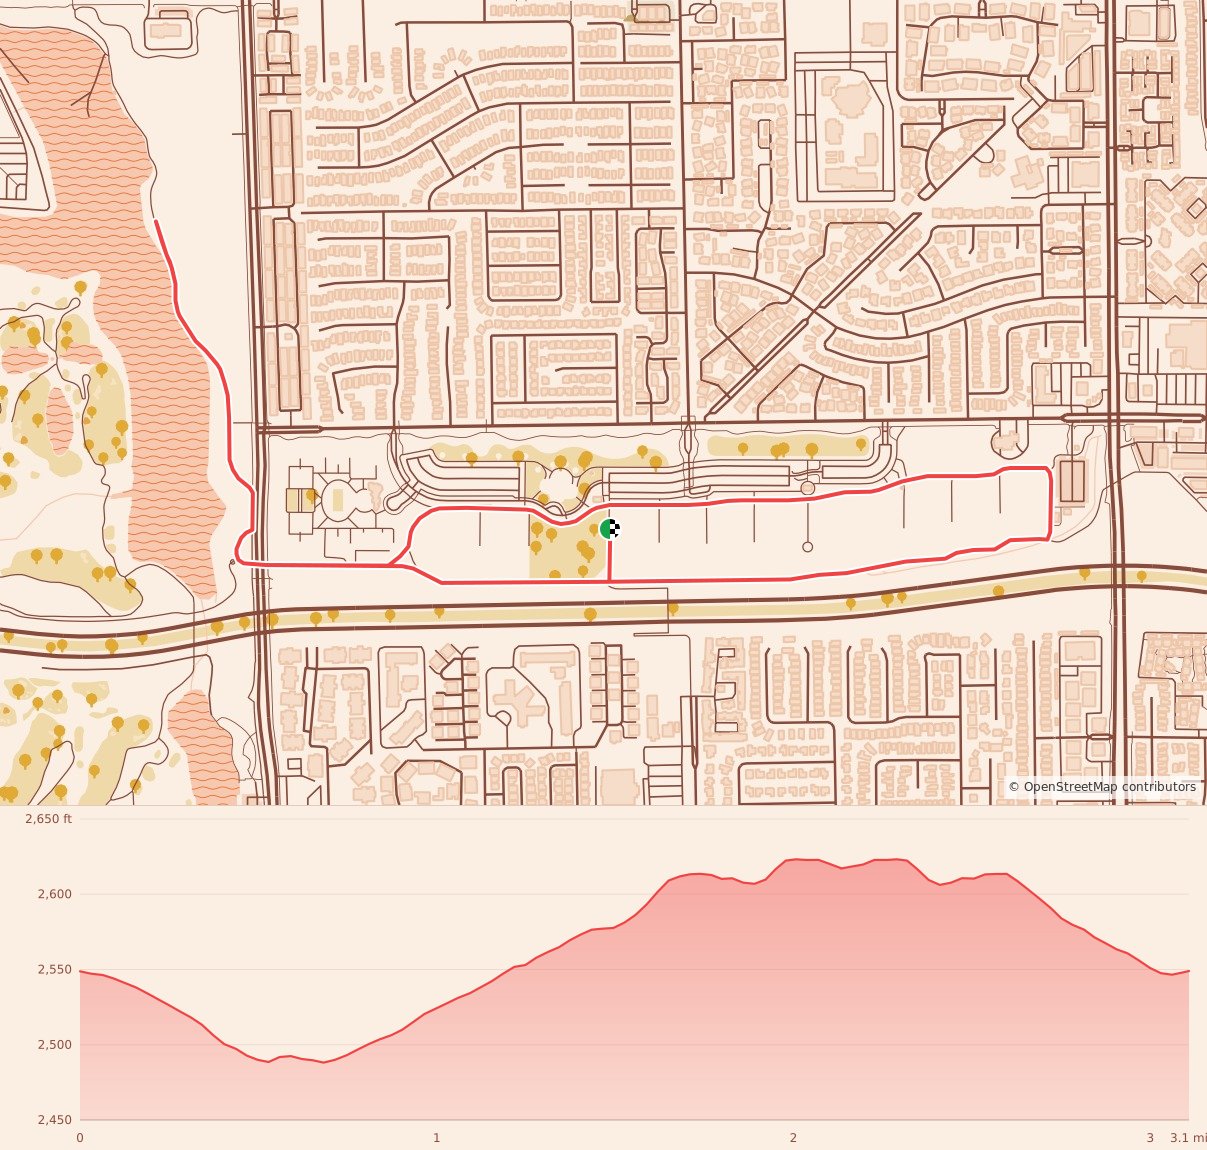This screenshot has width=1207, height=1150.
Task: Click the green start and checkered finish marker
Action: [610, 529]
